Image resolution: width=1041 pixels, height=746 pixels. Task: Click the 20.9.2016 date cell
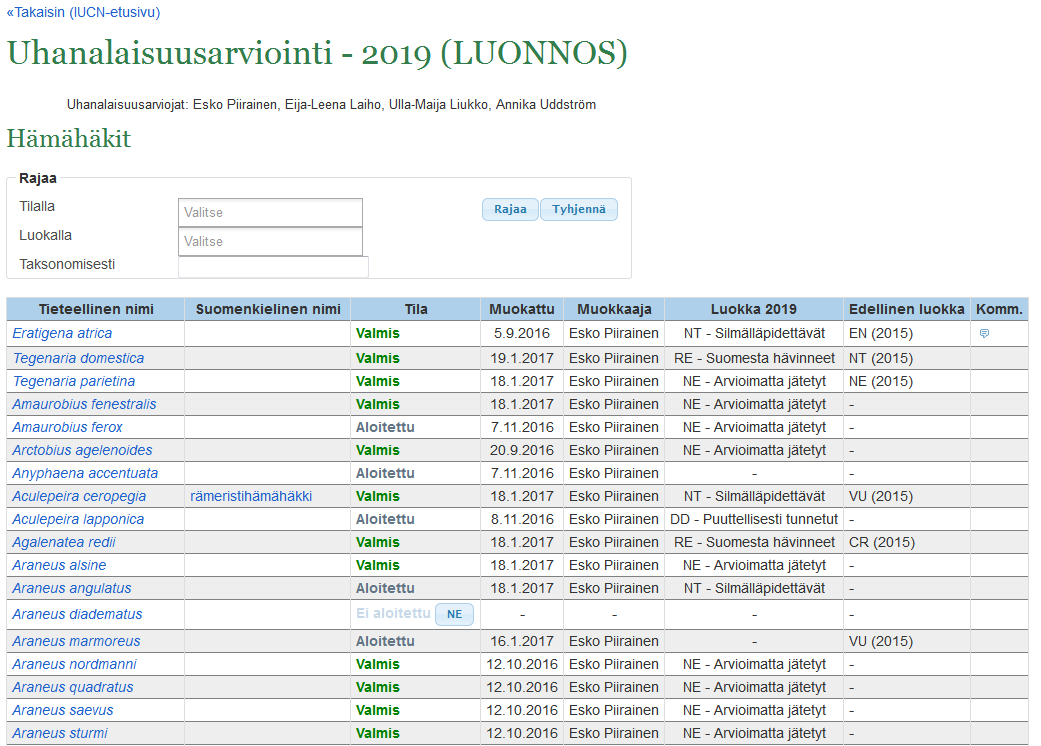[522, 450]
